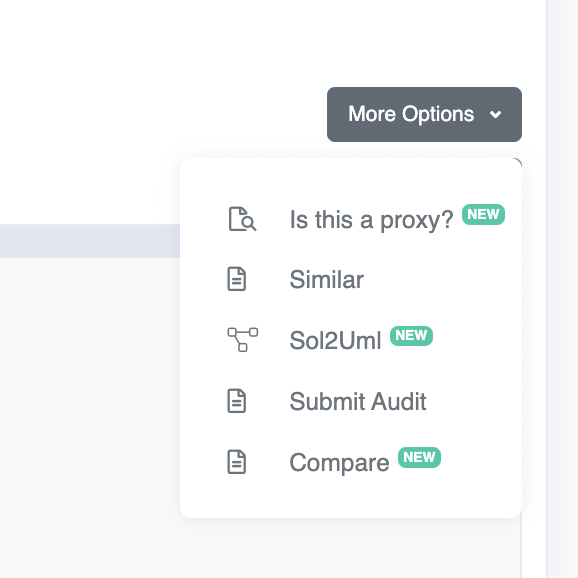Click the document icon beside Submit Audit

point(237,401)
